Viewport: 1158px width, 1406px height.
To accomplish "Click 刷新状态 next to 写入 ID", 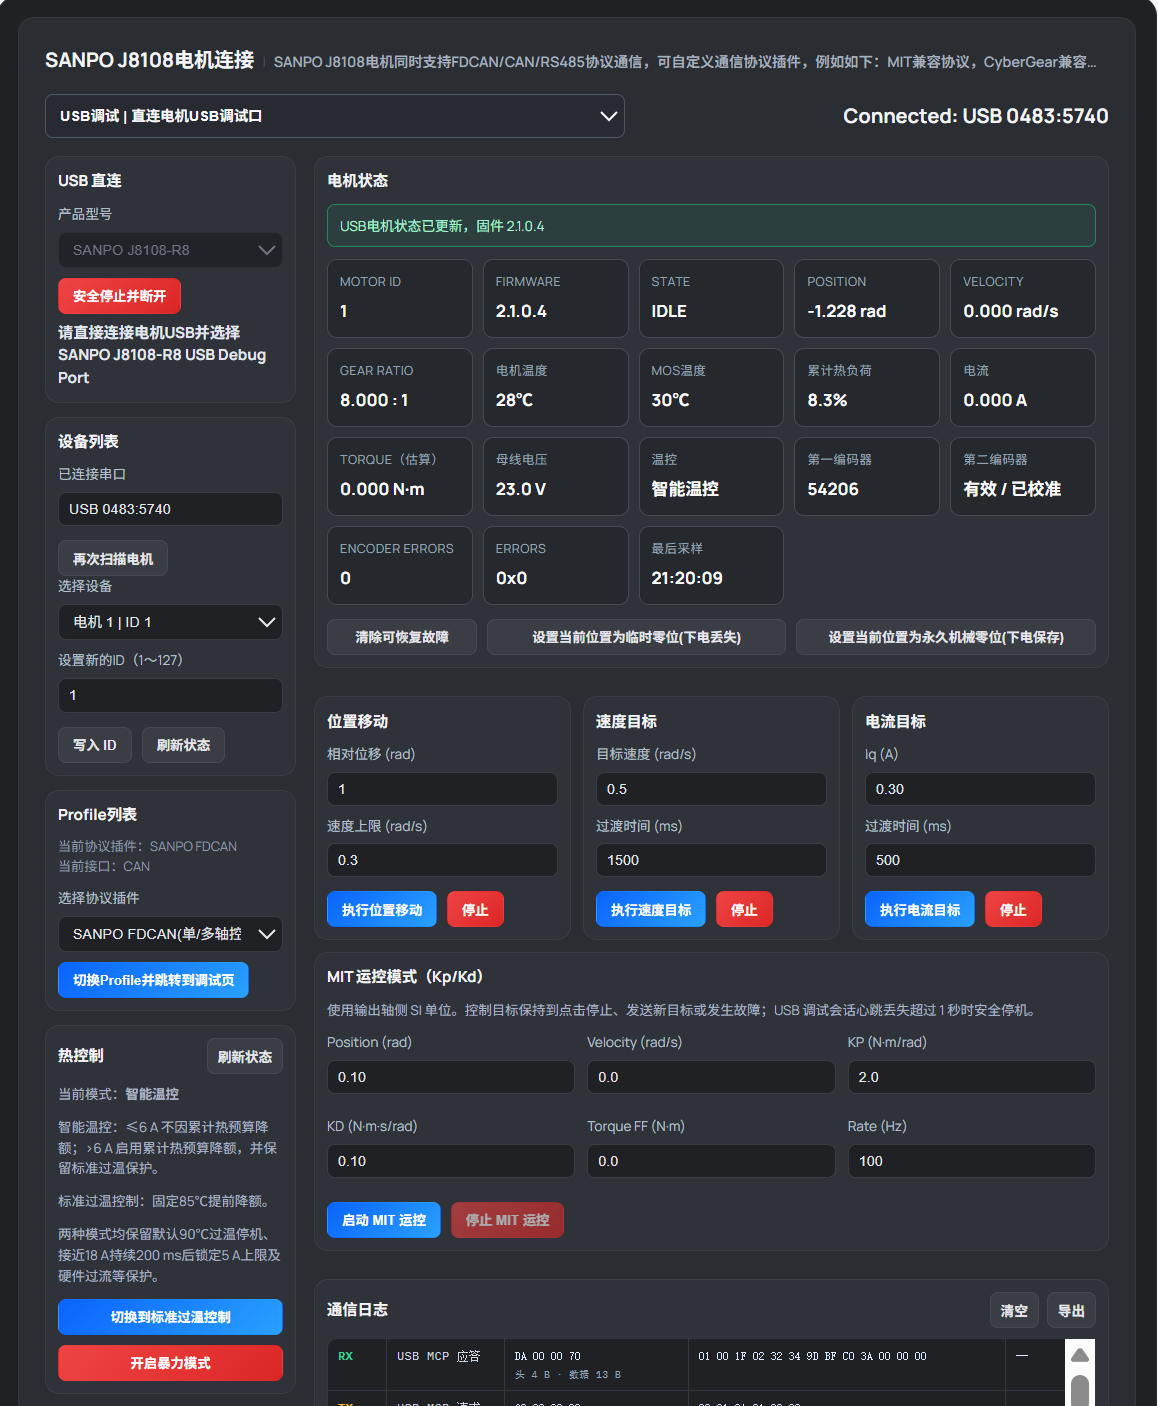I will 183,745.
